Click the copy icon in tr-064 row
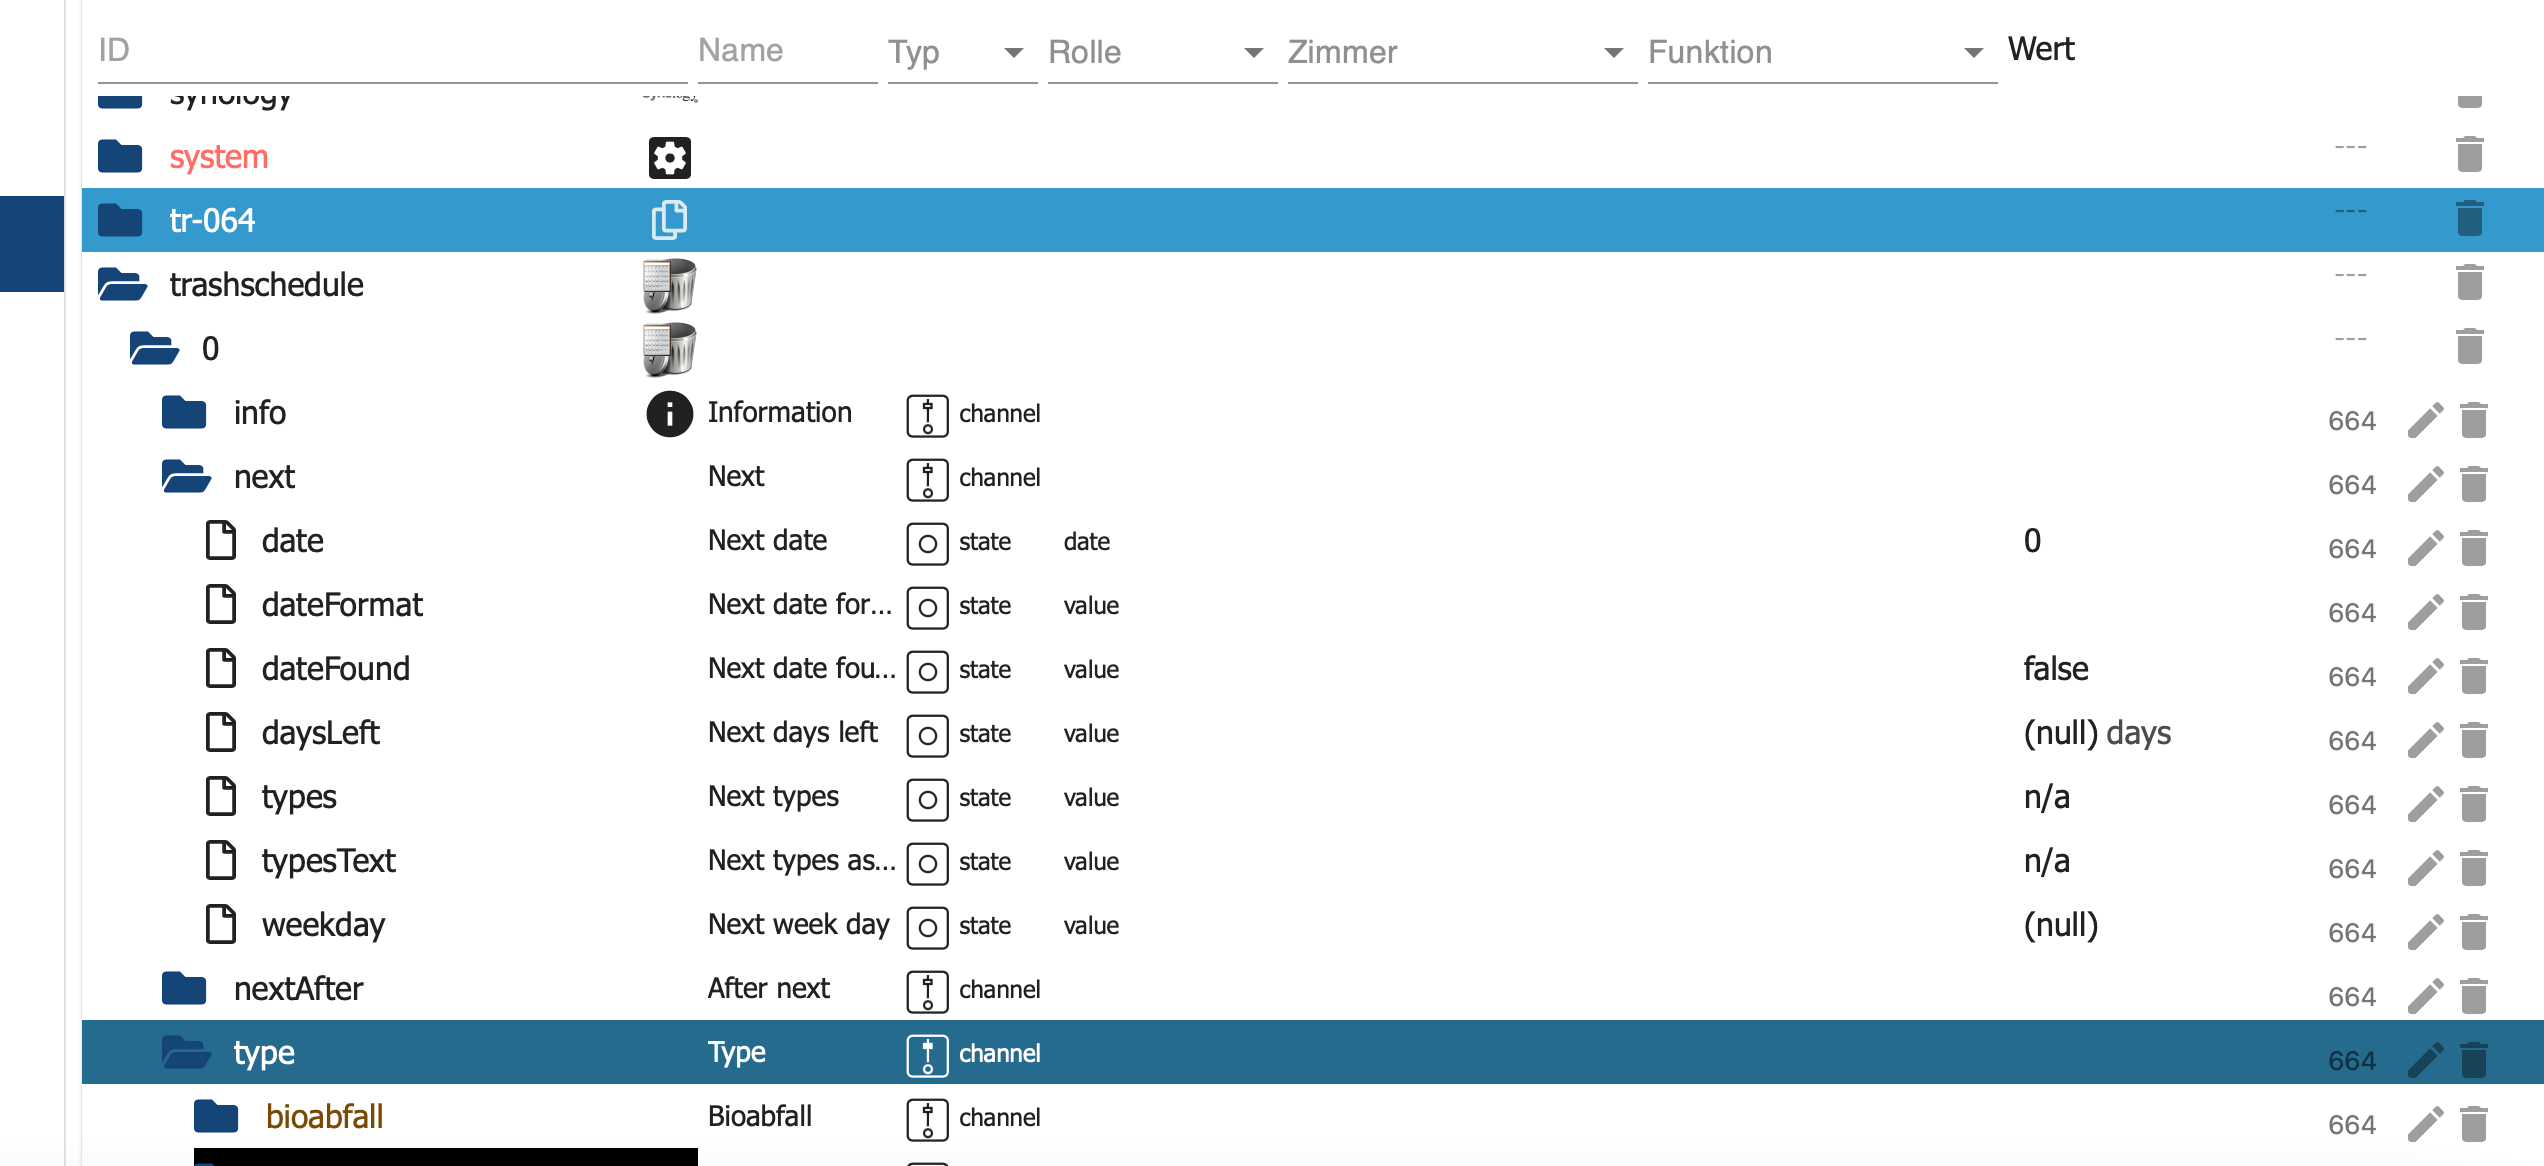Viewport: 2544px width, 1166px height. pyautogui.click(x=669, y=220)
